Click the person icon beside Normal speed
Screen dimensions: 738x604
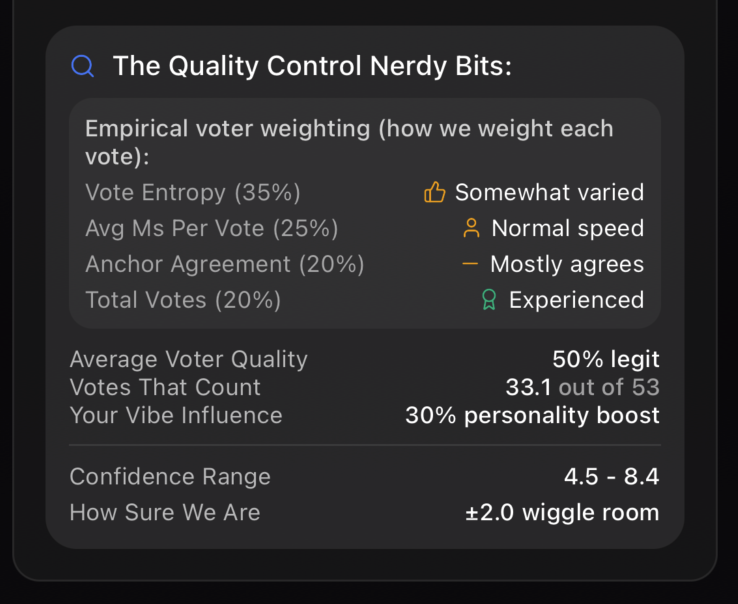pos(471,228)
